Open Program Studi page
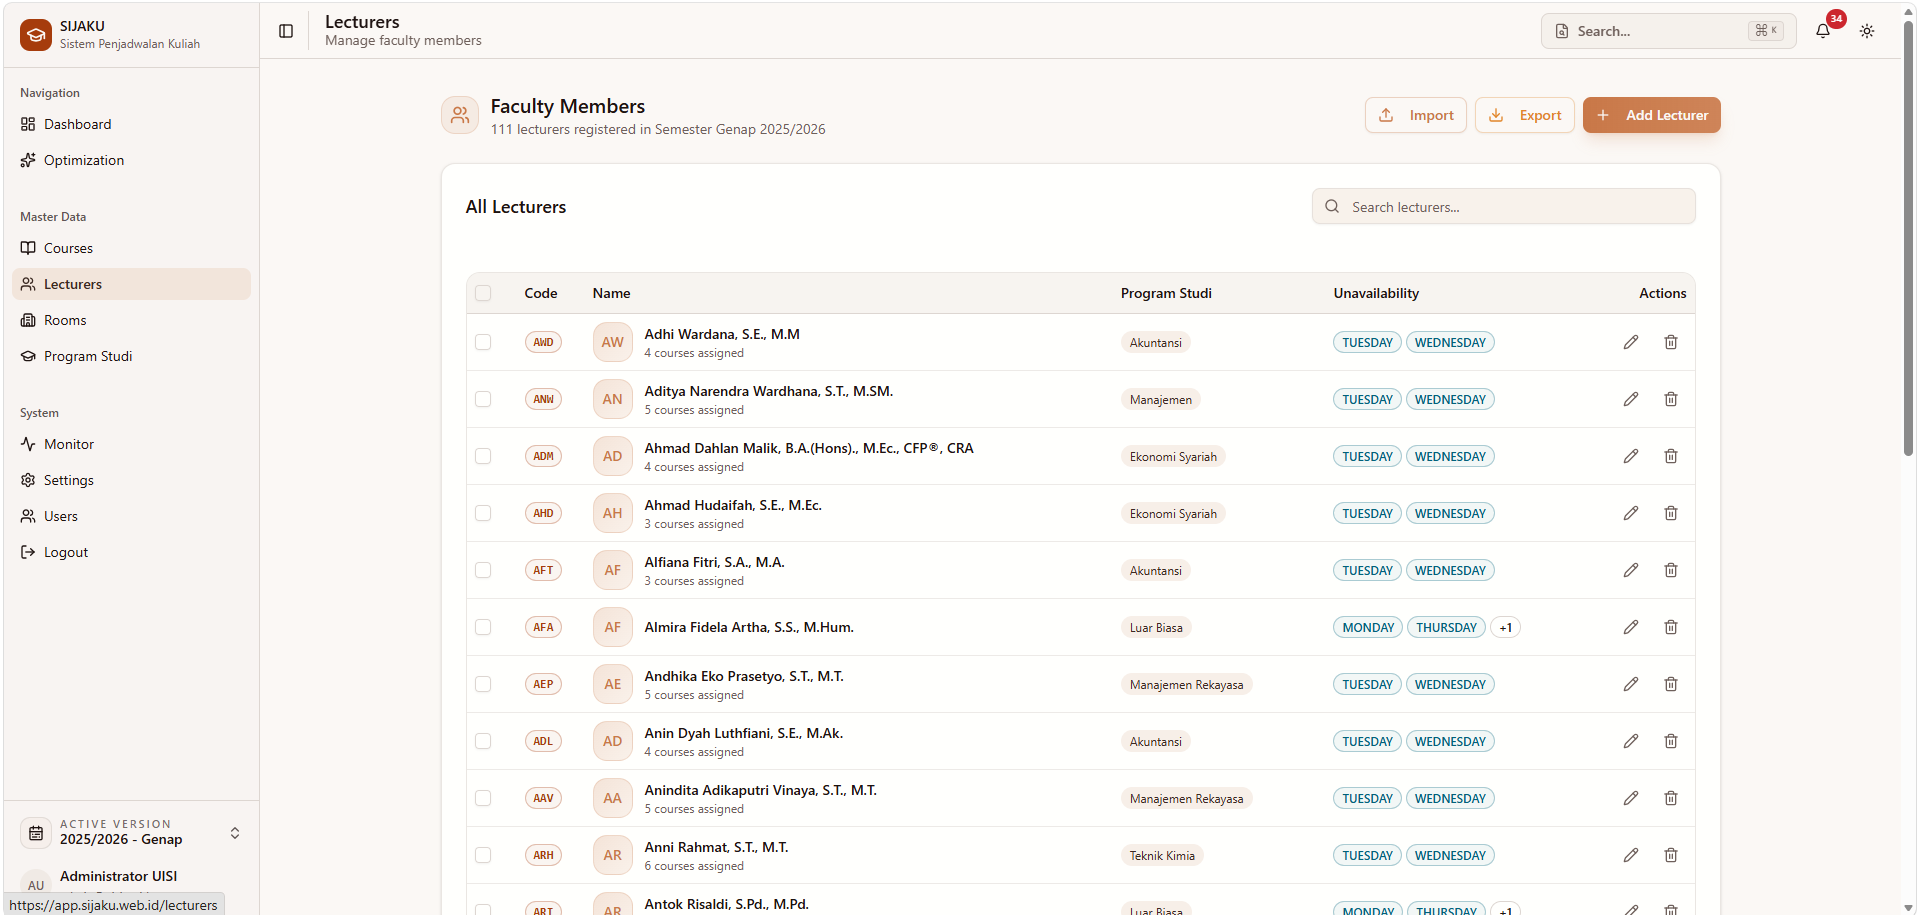 [131, 356]
